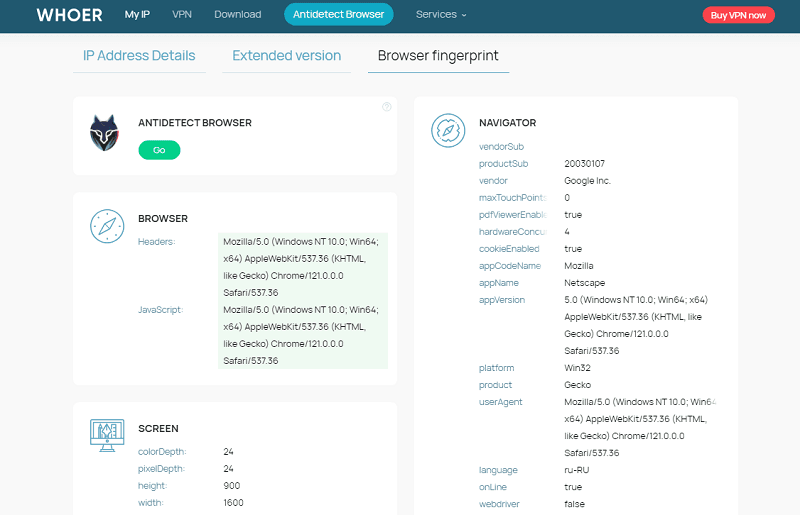Viewport: 800px width, 515px height.
Task: Click the appName value Netscape
Action: click(585, 283)
